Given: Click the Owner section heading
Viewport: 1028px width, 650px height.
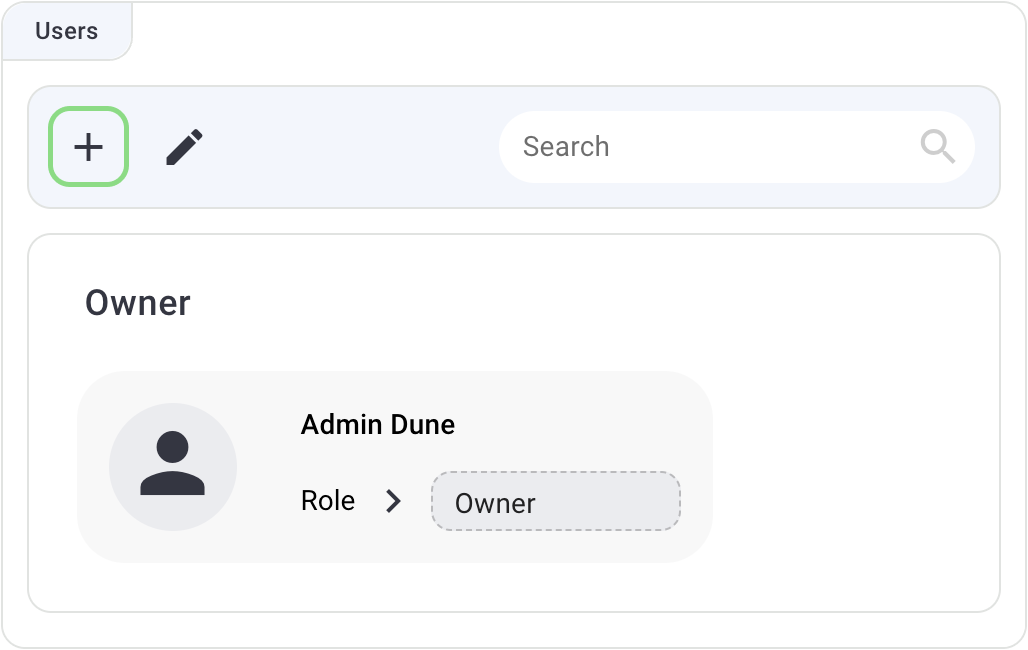Looking at the screenshot, I should [x=138, y=303].
